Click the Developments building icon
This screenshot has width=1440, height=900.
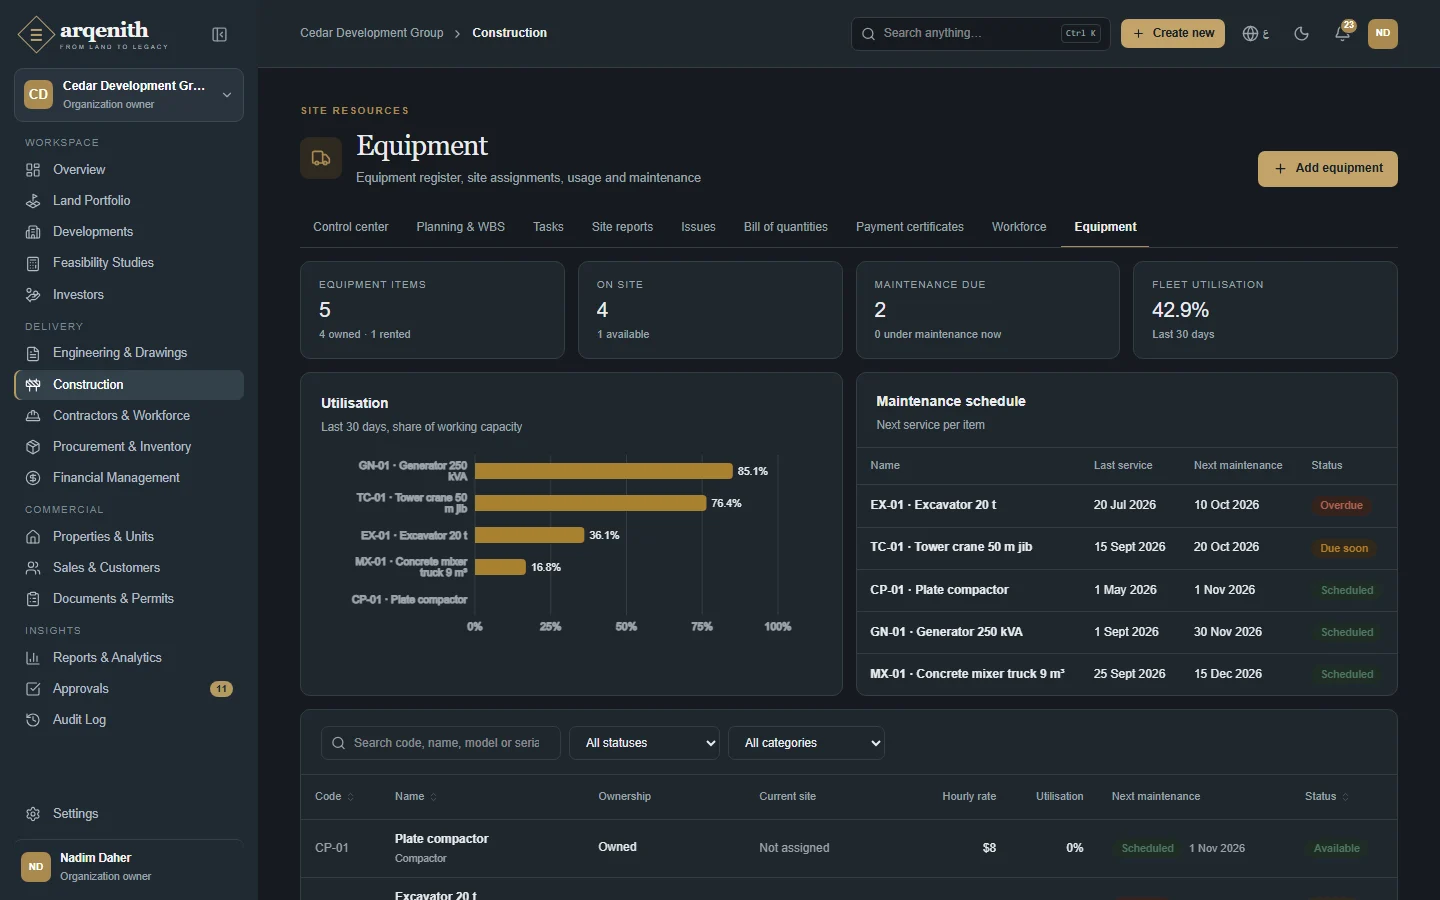[33, 232]
